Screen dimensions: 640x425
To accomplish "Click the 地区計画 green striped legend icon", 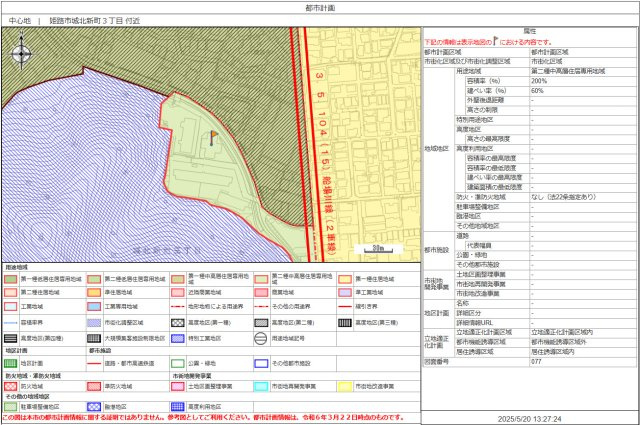I will [11, 362].
